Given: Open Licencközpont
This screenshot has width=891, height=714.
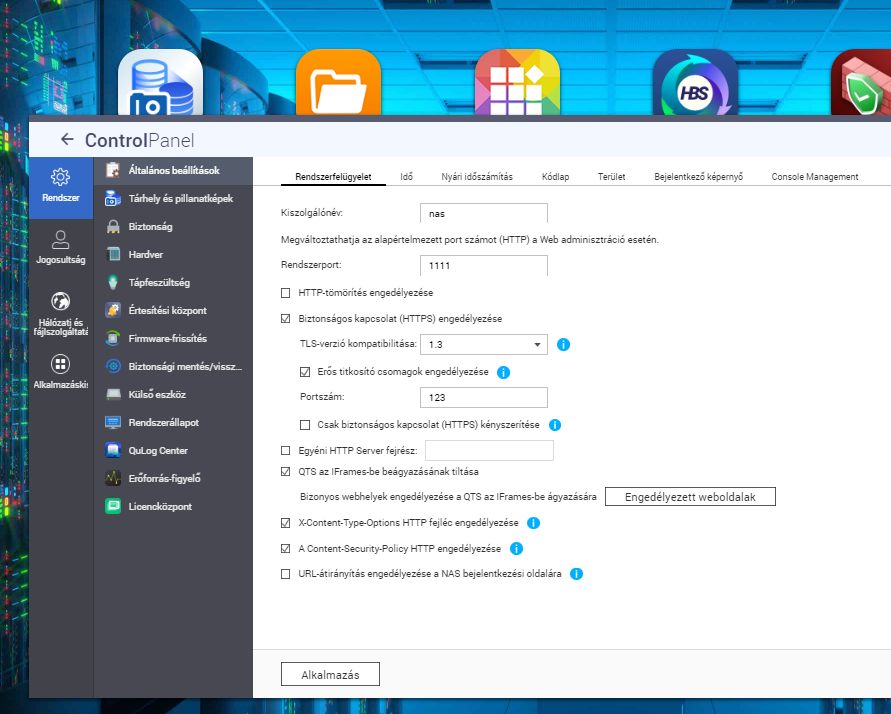Looking at the screenshot, I should point(173,507).
